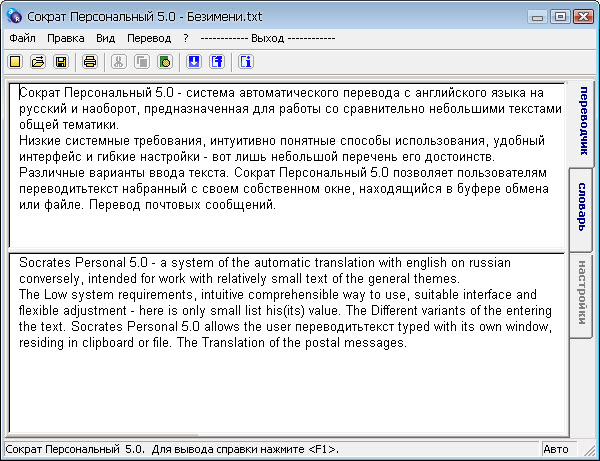Click untranslated word 'переводитьтекст' in English pane

345,327
